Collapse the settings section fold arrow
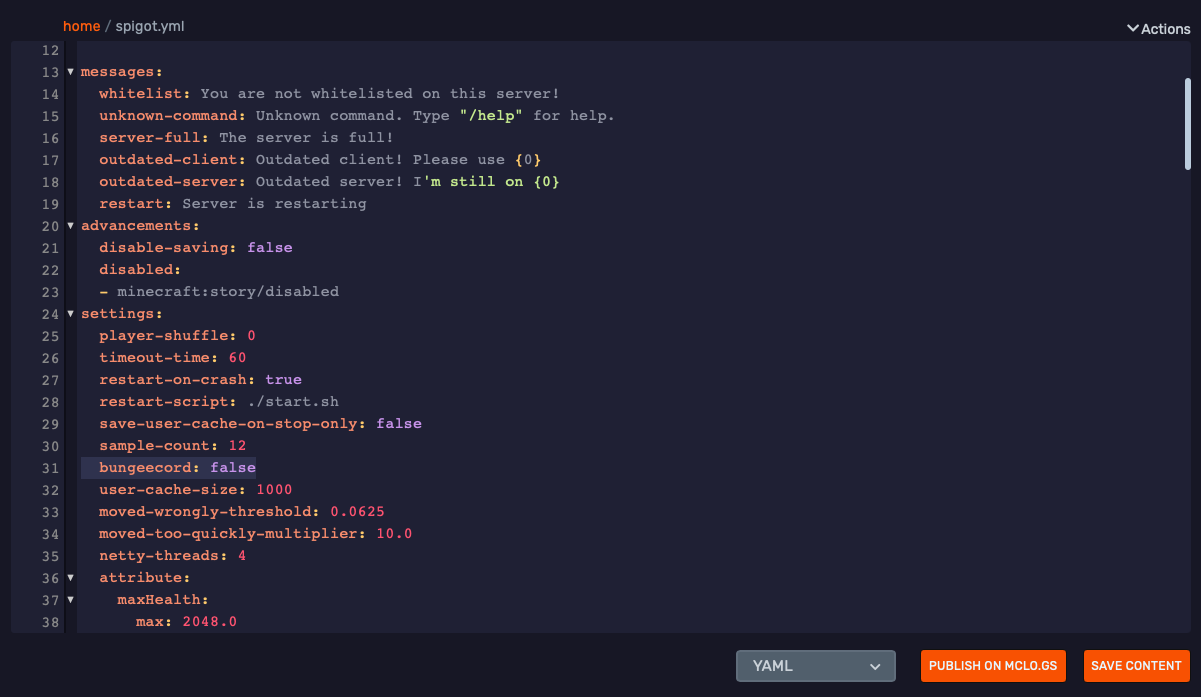Viewport: 1201px width, 697px height. click(70, 314)
